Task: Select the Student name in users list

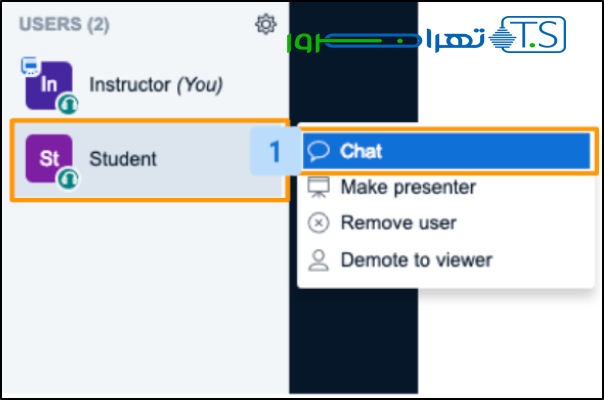Action: 123,158
